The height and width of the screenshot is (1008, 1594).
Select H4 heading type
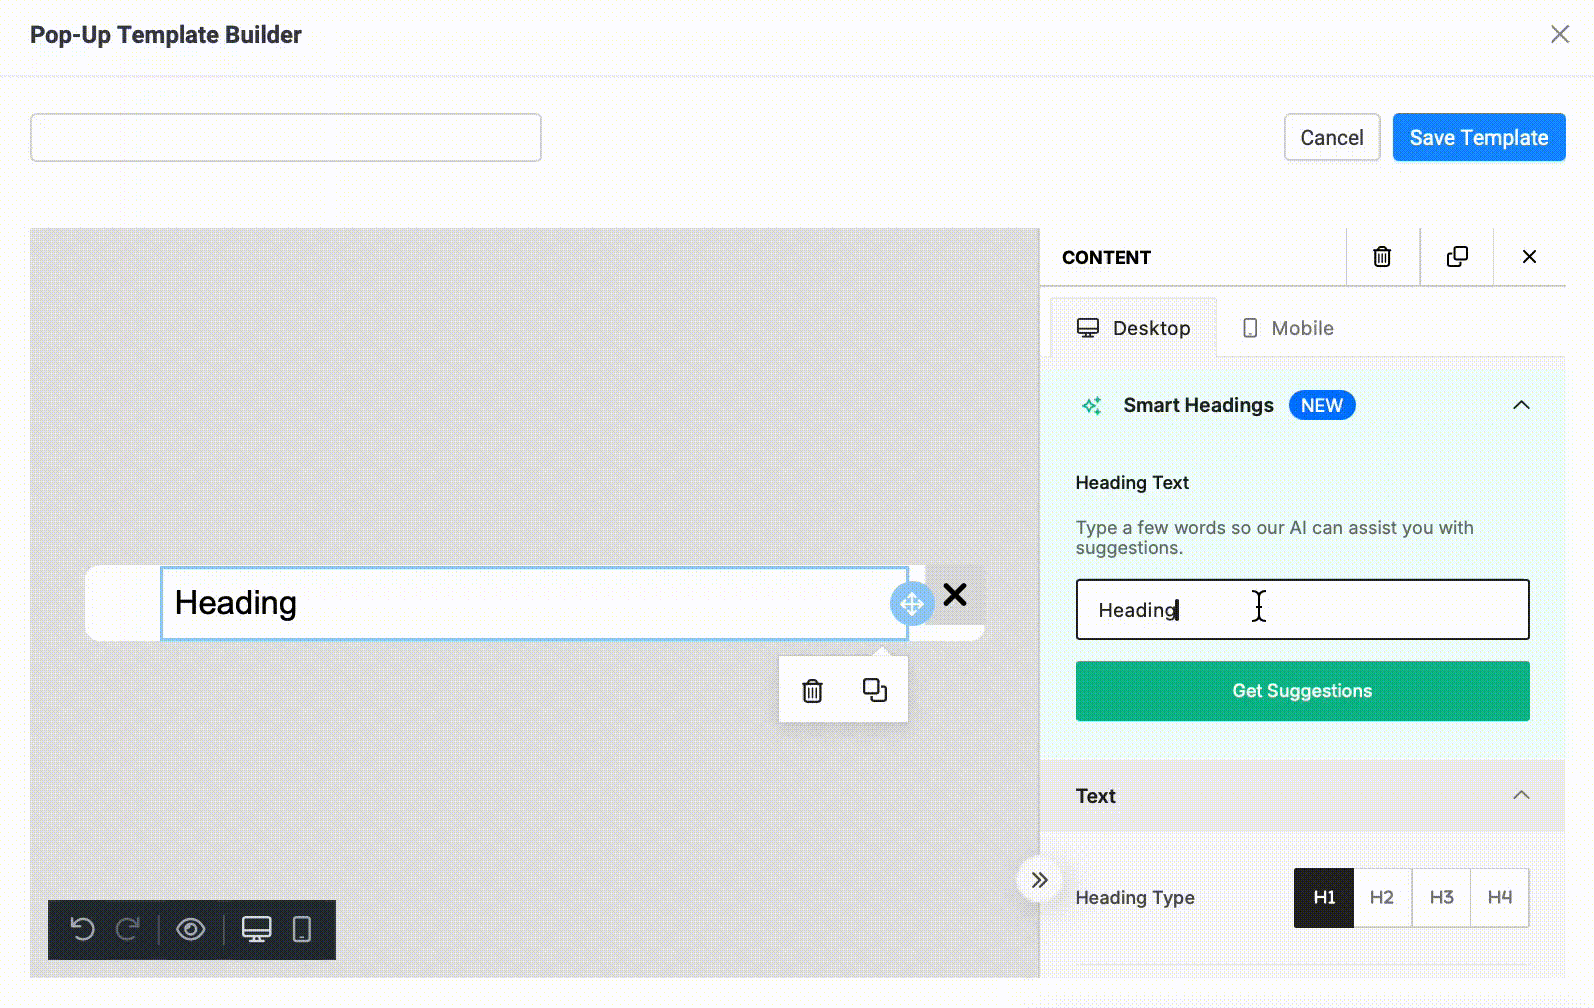tap(1499, 897)
